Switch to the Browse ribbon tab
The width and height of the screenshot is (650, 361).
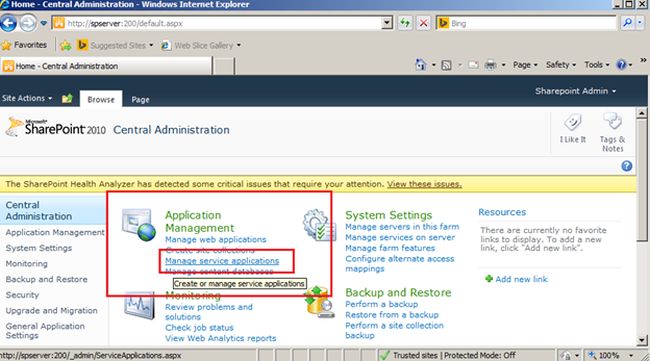pos(101,99)
